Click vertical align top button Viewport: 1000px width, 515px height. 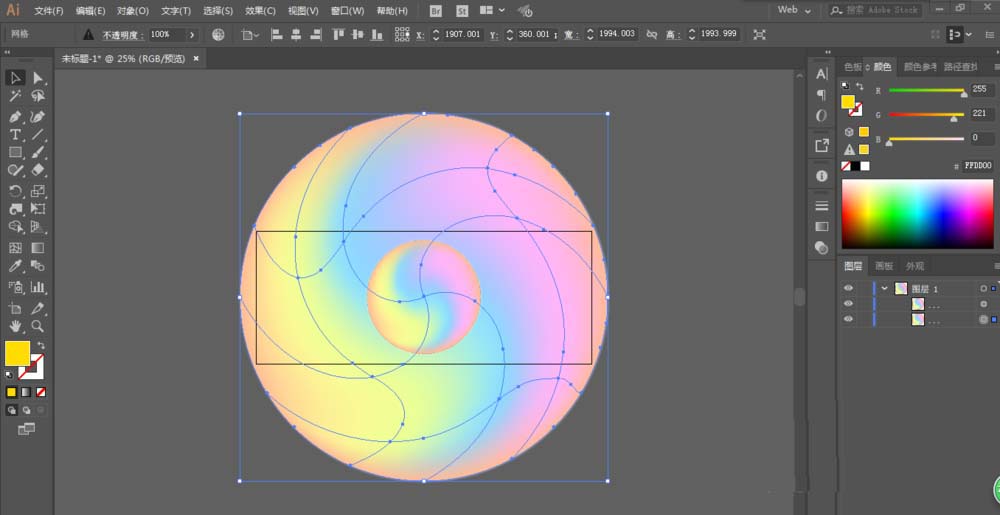[x=340, y=34]
